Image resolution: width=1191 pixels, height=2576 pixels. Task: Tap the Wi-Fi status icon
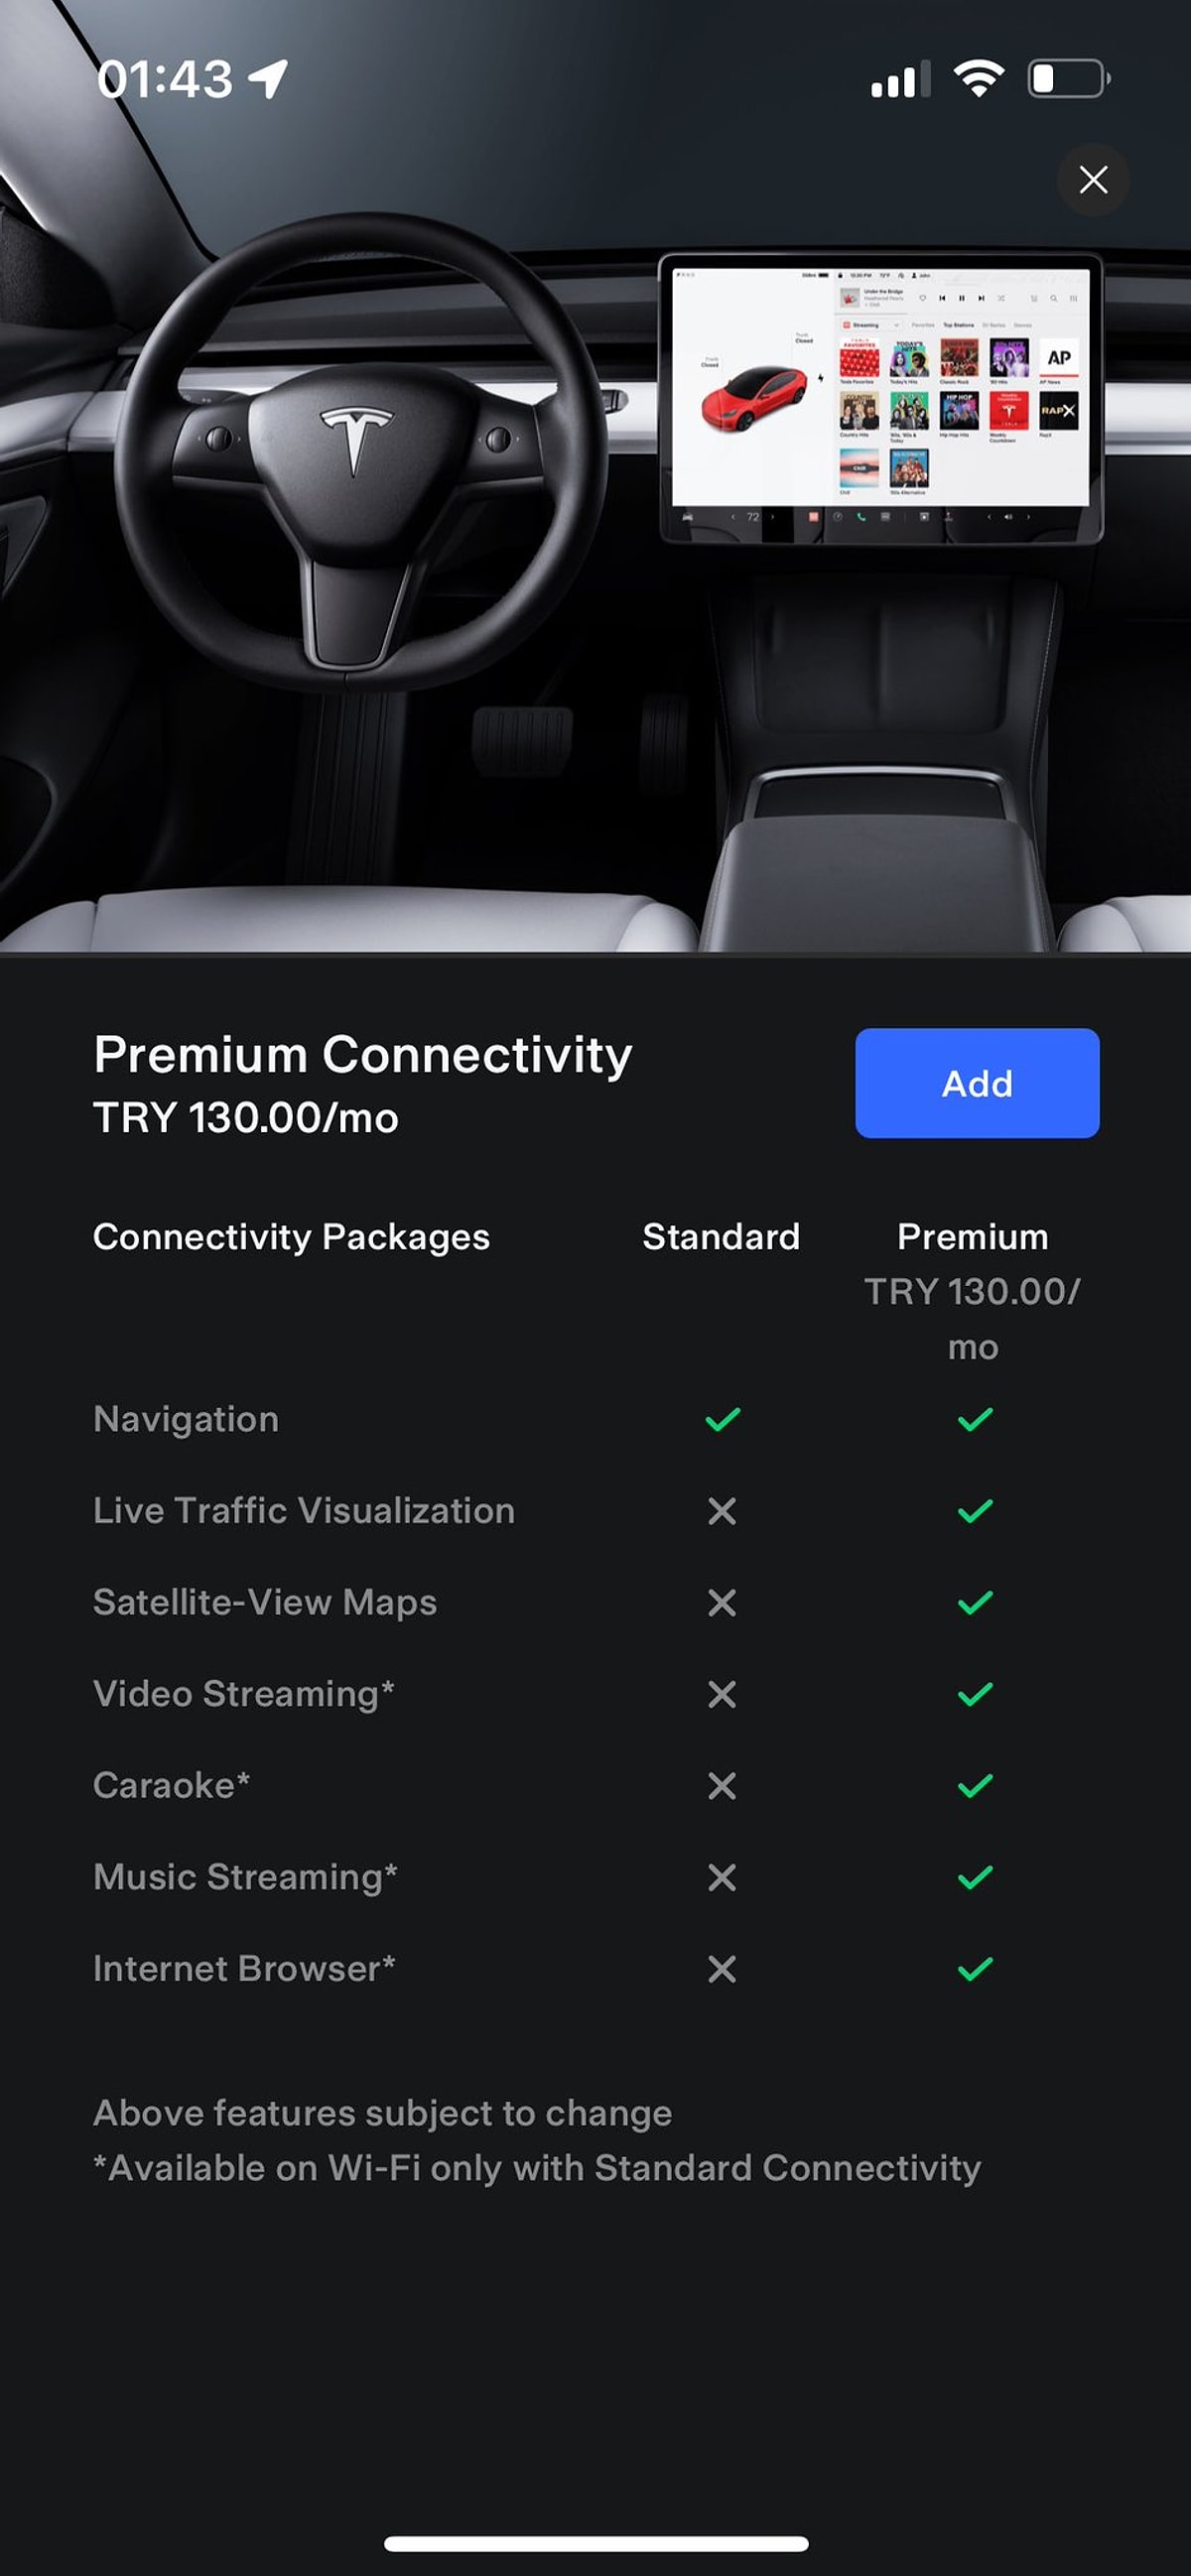(978, 78)
